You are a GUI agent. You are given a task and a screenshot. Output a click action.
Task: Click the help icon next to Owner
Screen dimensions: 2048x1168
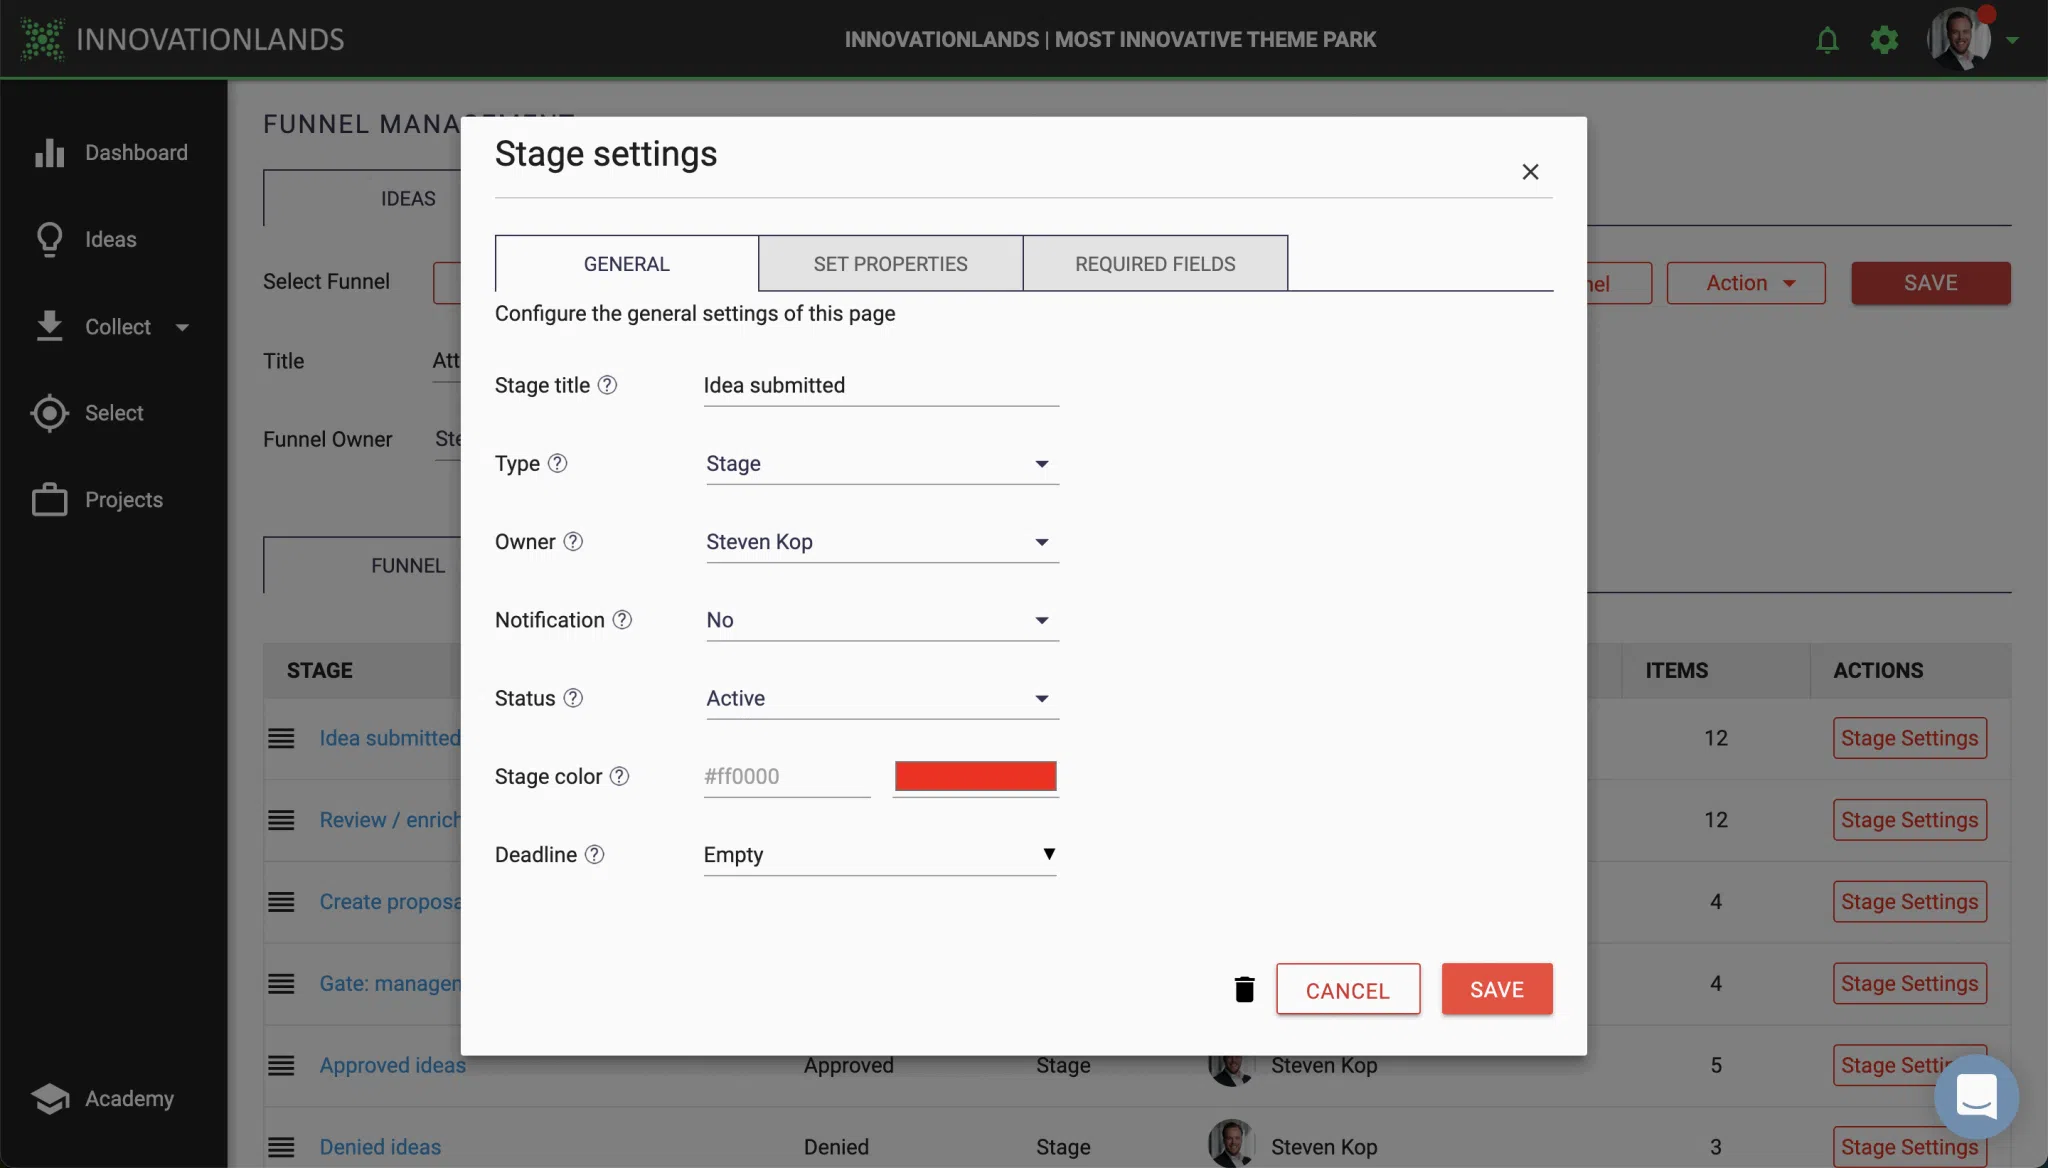point(573,541)
